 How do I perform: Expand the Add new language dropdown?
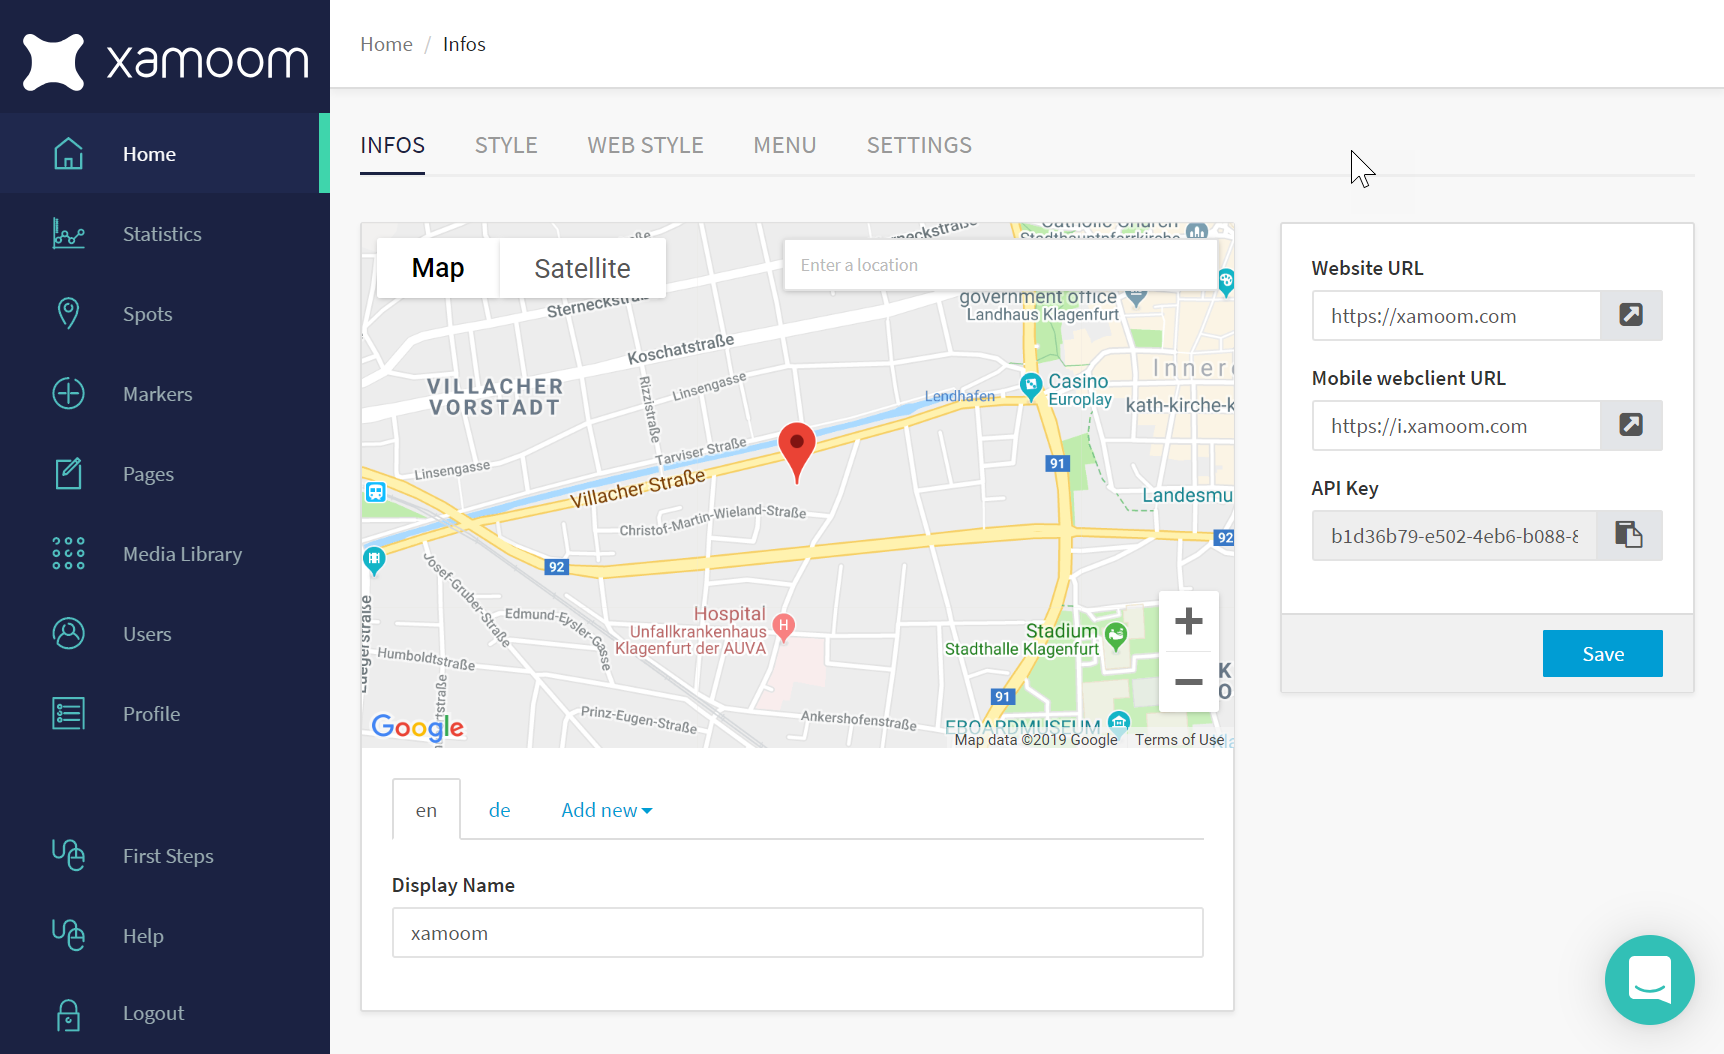[x=606, y=810]
